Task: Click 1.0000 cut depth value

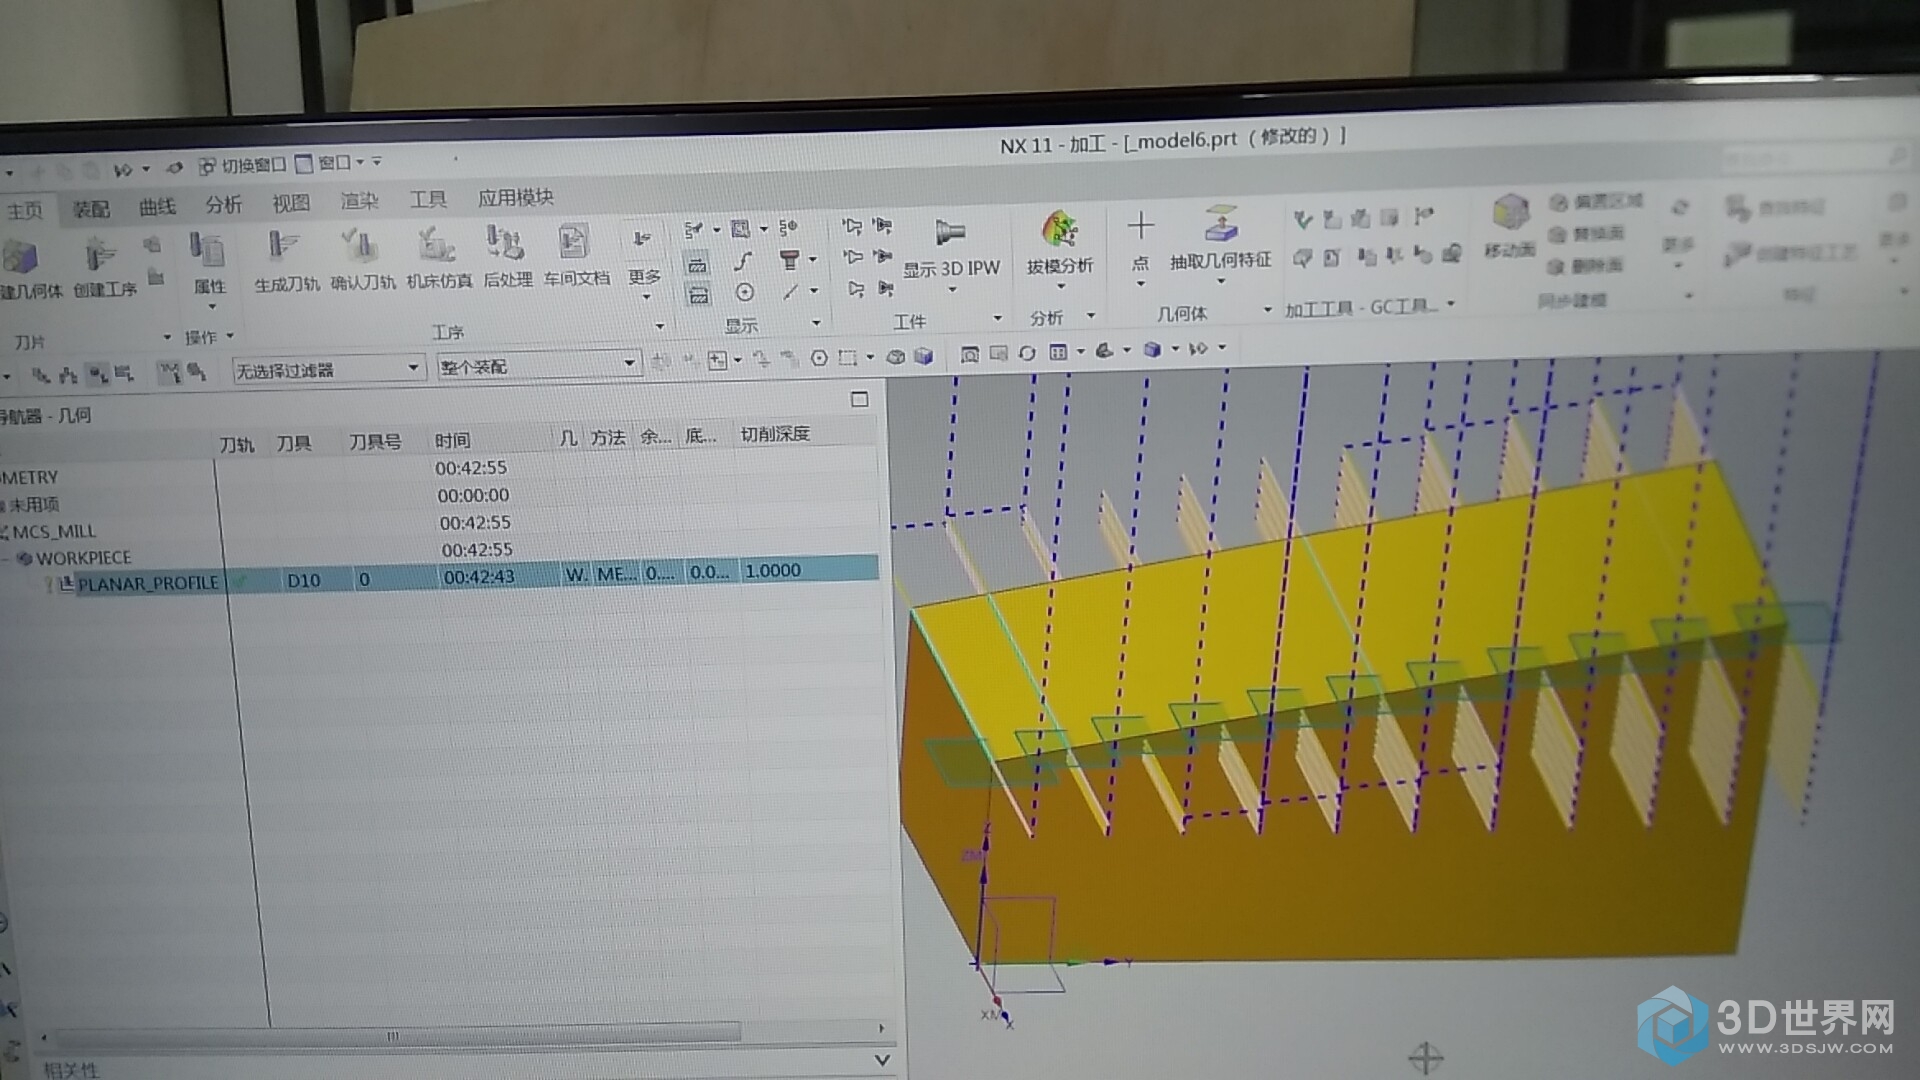Action: coord(773,570)
